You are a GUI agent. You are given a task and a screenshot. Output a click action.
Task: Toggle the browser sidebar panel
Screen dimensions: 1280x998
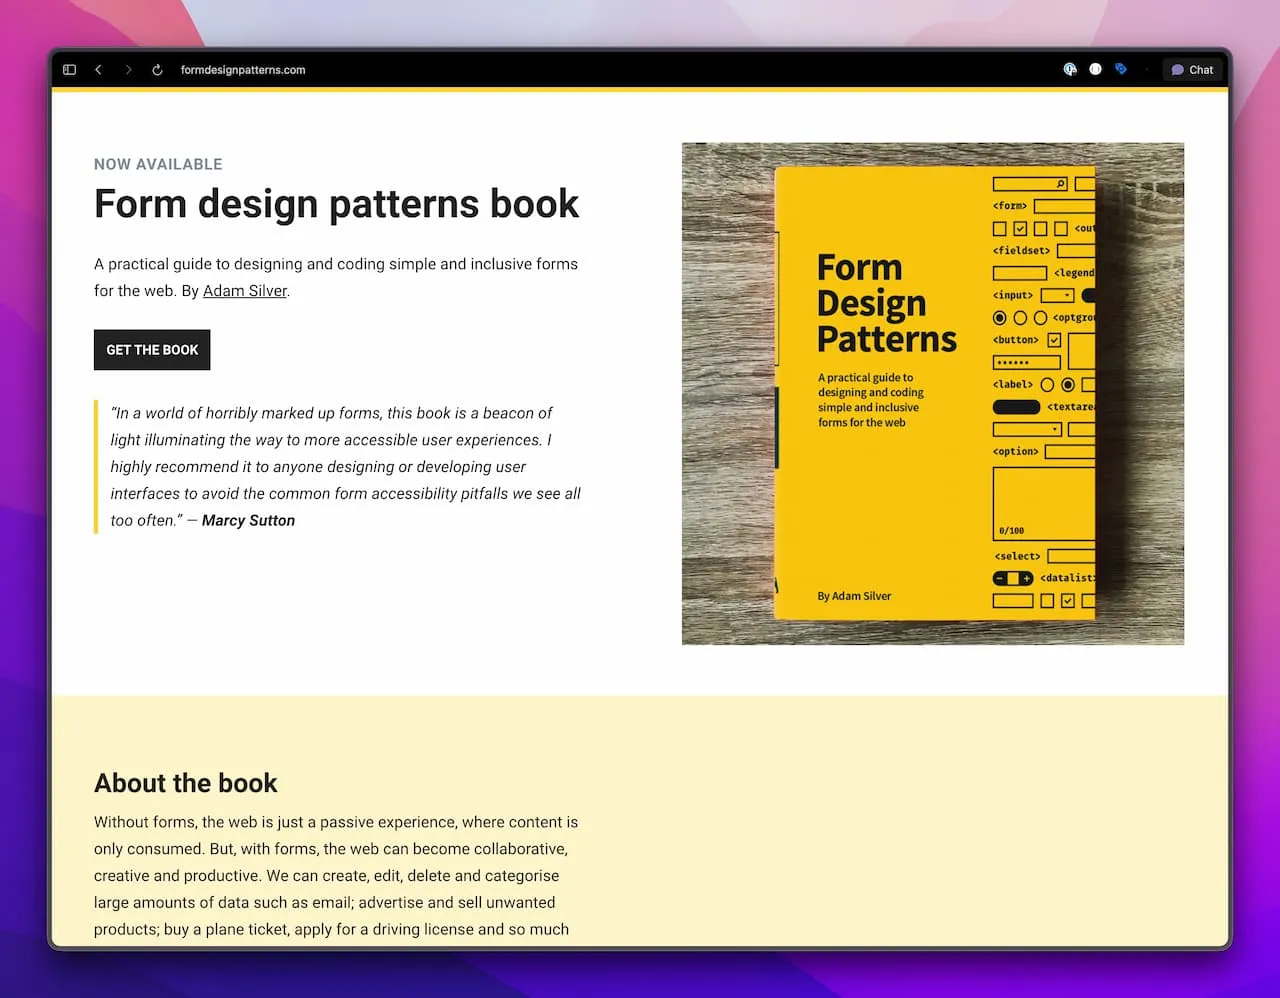click(69, 69)
